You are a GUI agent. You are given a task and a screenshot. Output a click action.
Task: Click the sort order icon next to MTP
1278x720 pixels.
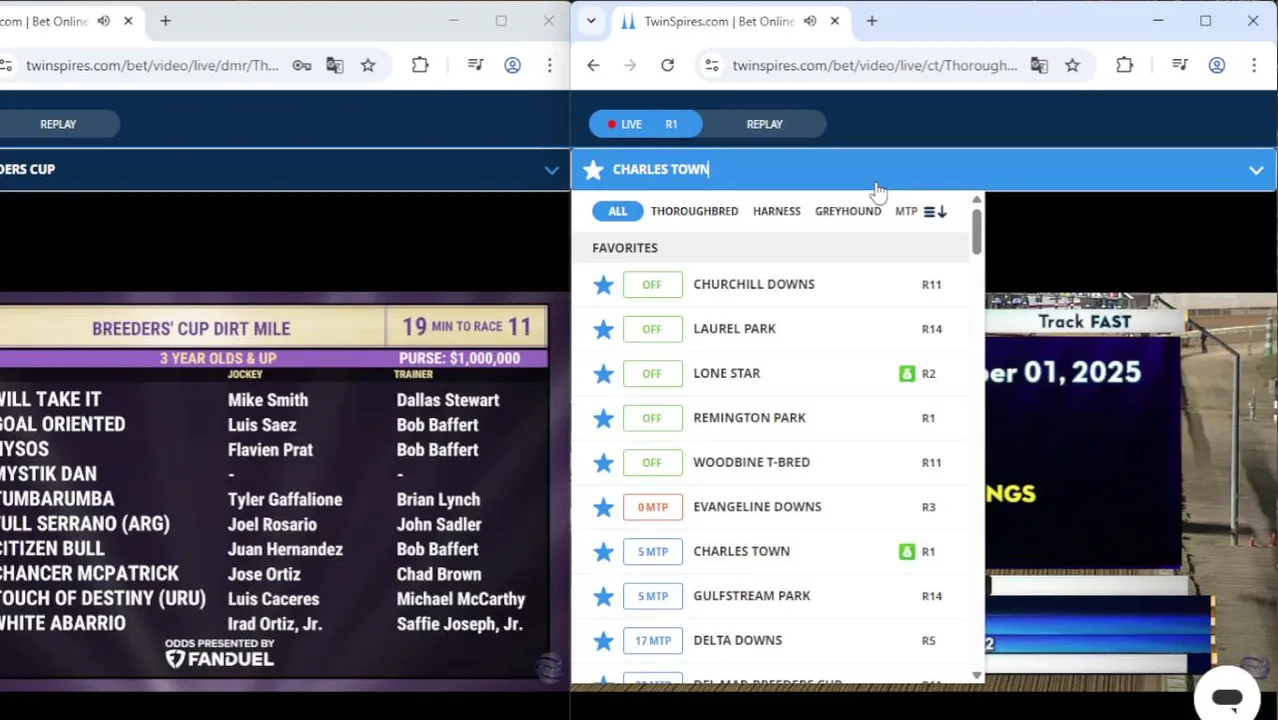[x=935, y=211]
